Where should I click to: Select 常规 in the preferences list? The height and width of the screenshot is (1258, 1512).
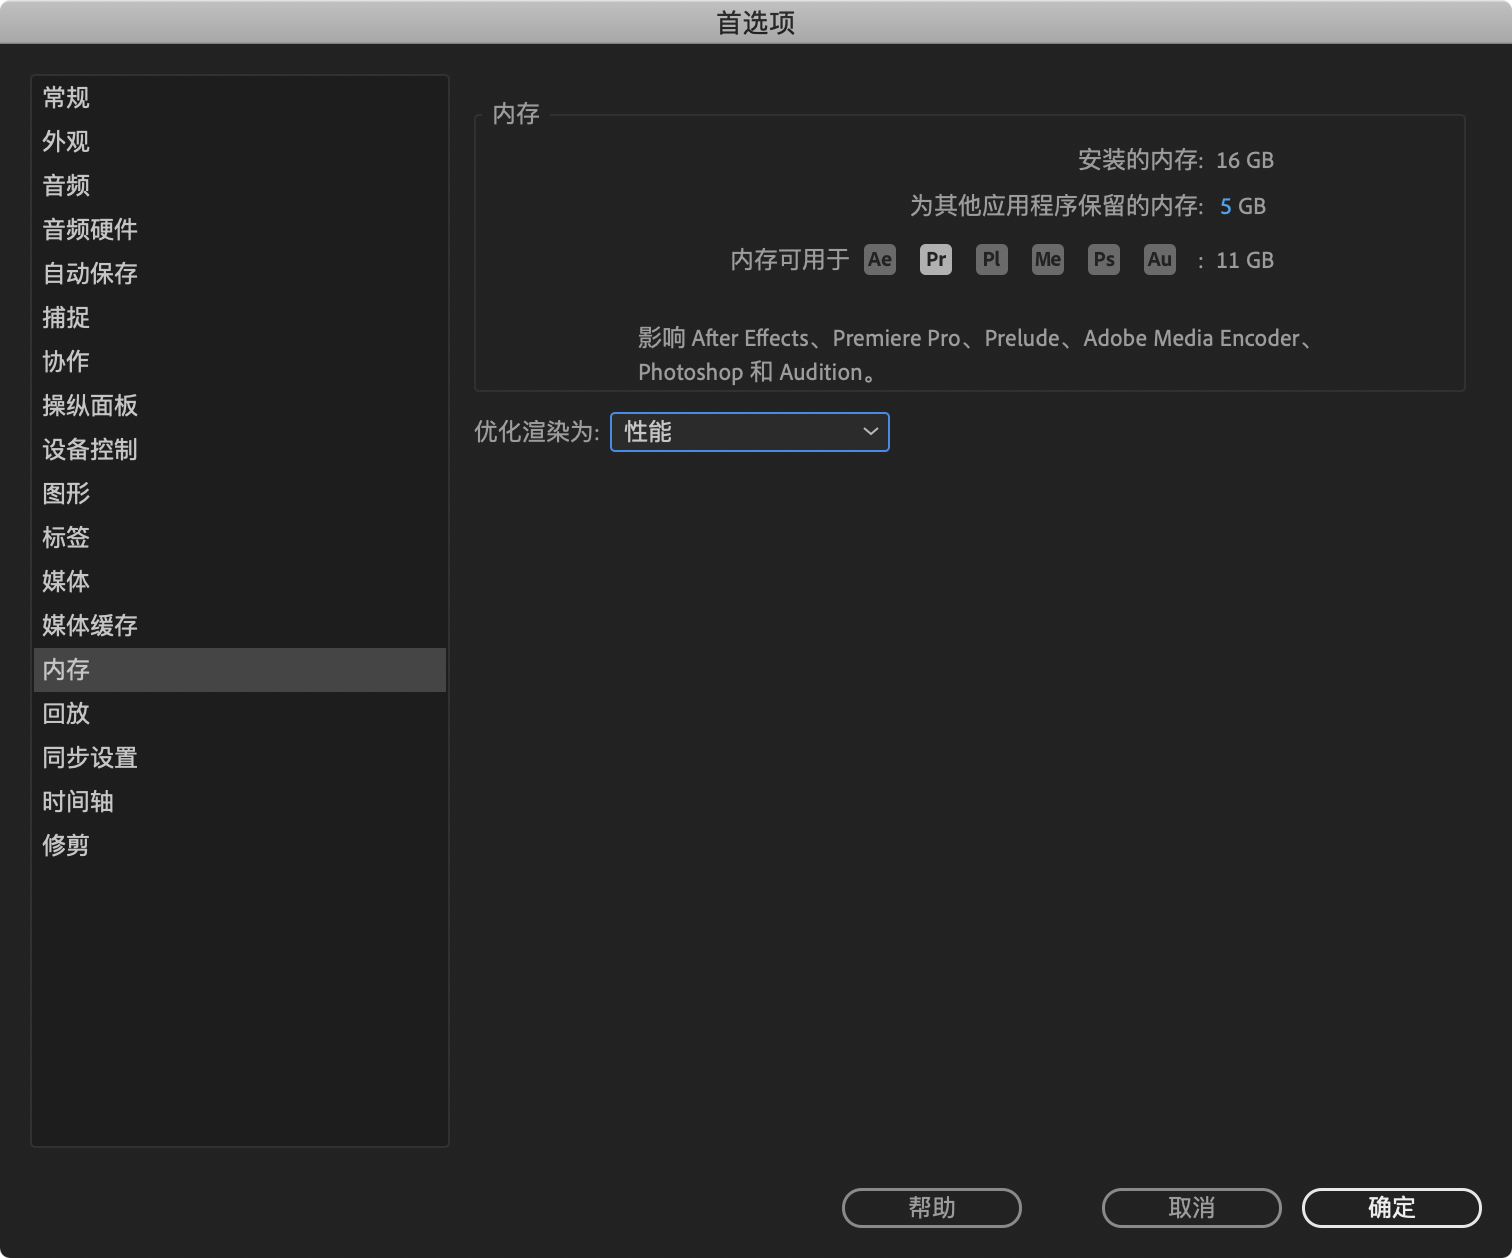[240, 98]
